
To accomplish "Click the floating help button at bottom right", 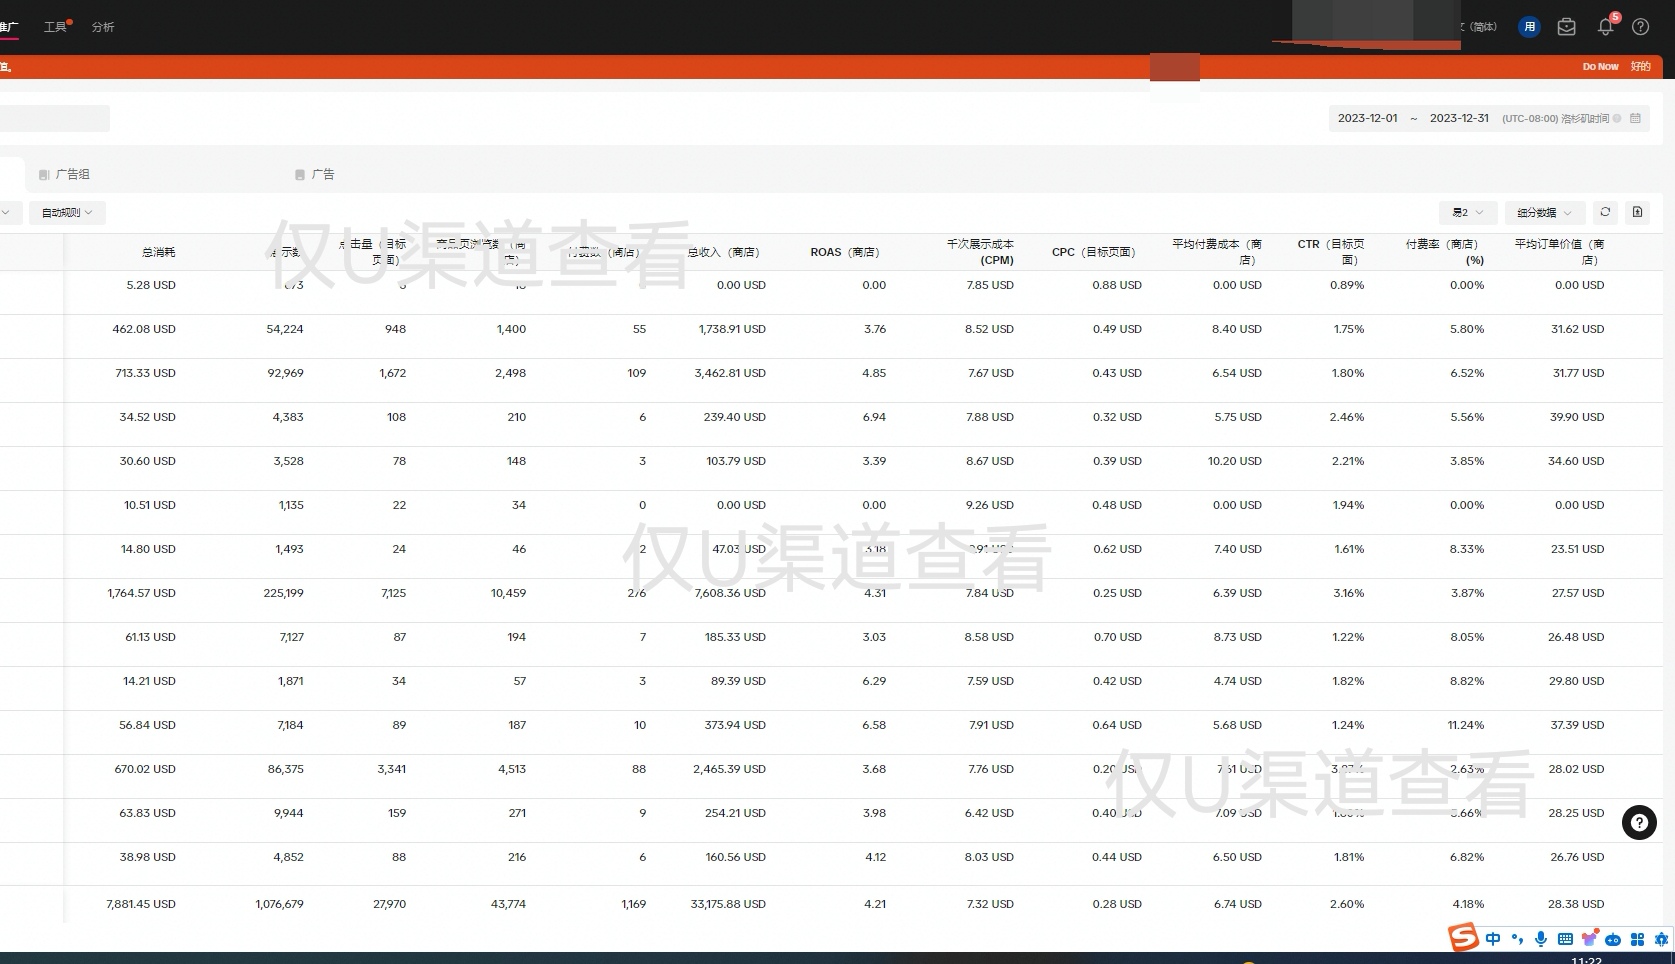I will click(1638, 823).
